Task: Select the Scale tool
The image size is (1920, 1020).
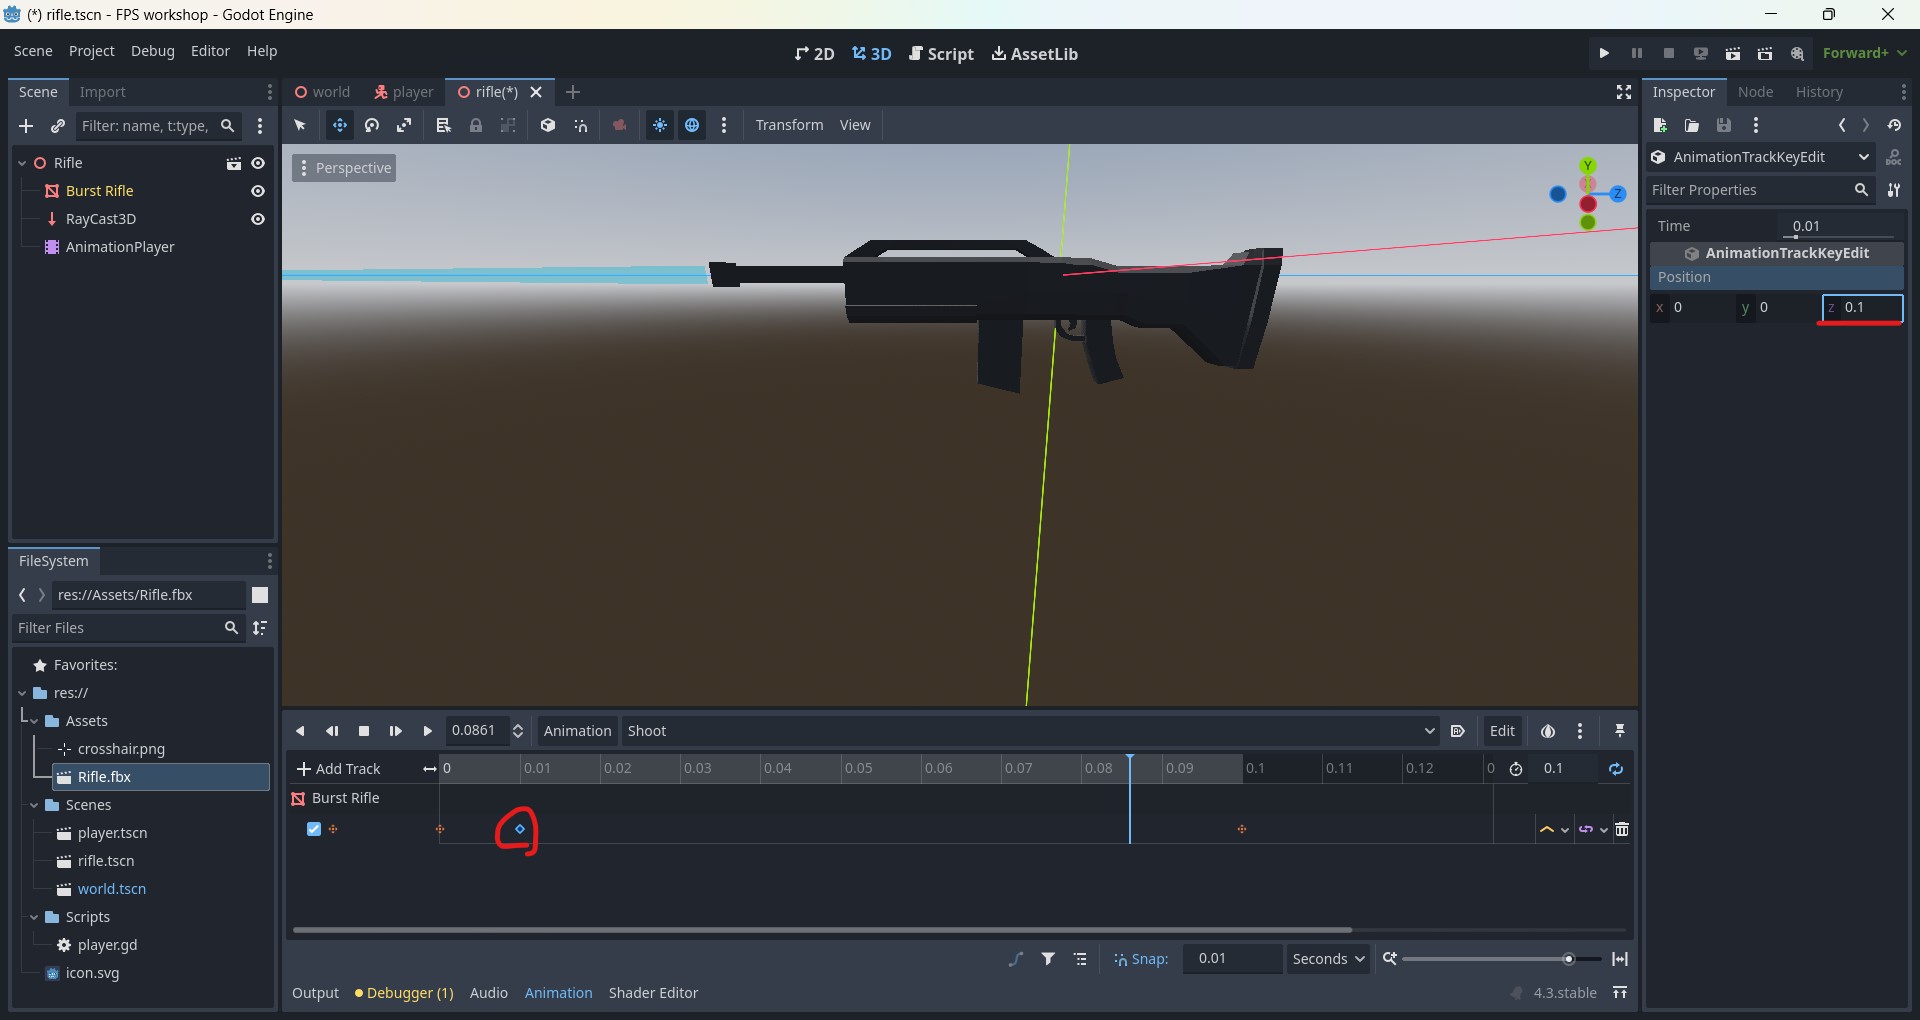Action: pyautogui.click(x=405, y=125)
